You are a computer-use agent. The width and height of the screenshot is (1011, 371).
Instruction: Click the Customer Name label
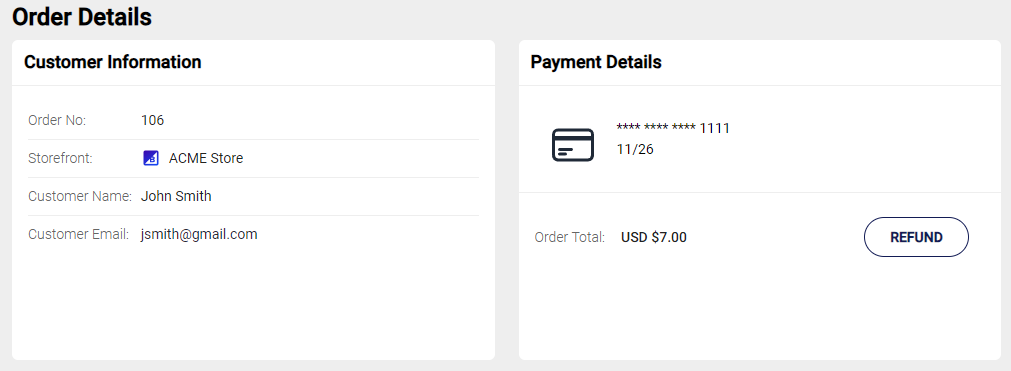pyautogui.click(x=80, y=196)
